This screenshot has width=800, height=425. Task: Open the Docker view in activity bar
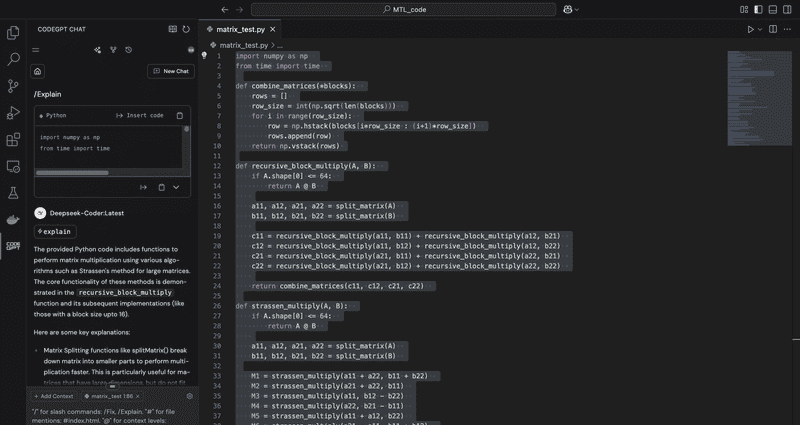(13, 218)
